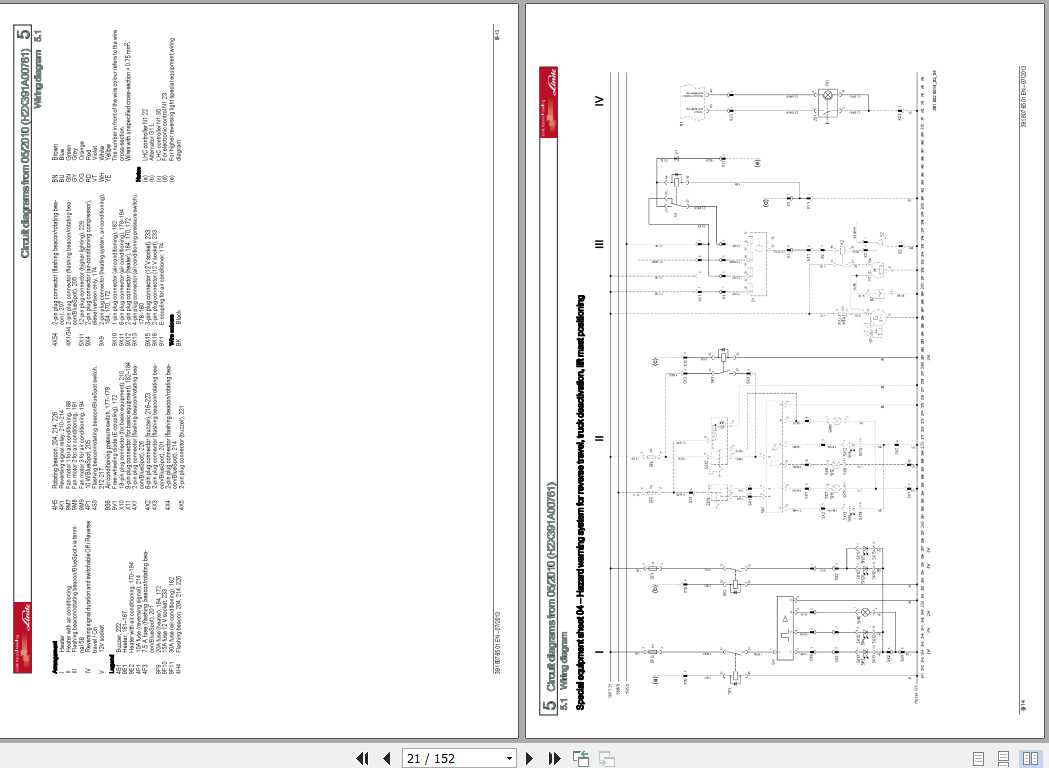Click the section label 'IV' in the diagram
Viewport: 1049px width, 768px height.
[599, 101]
